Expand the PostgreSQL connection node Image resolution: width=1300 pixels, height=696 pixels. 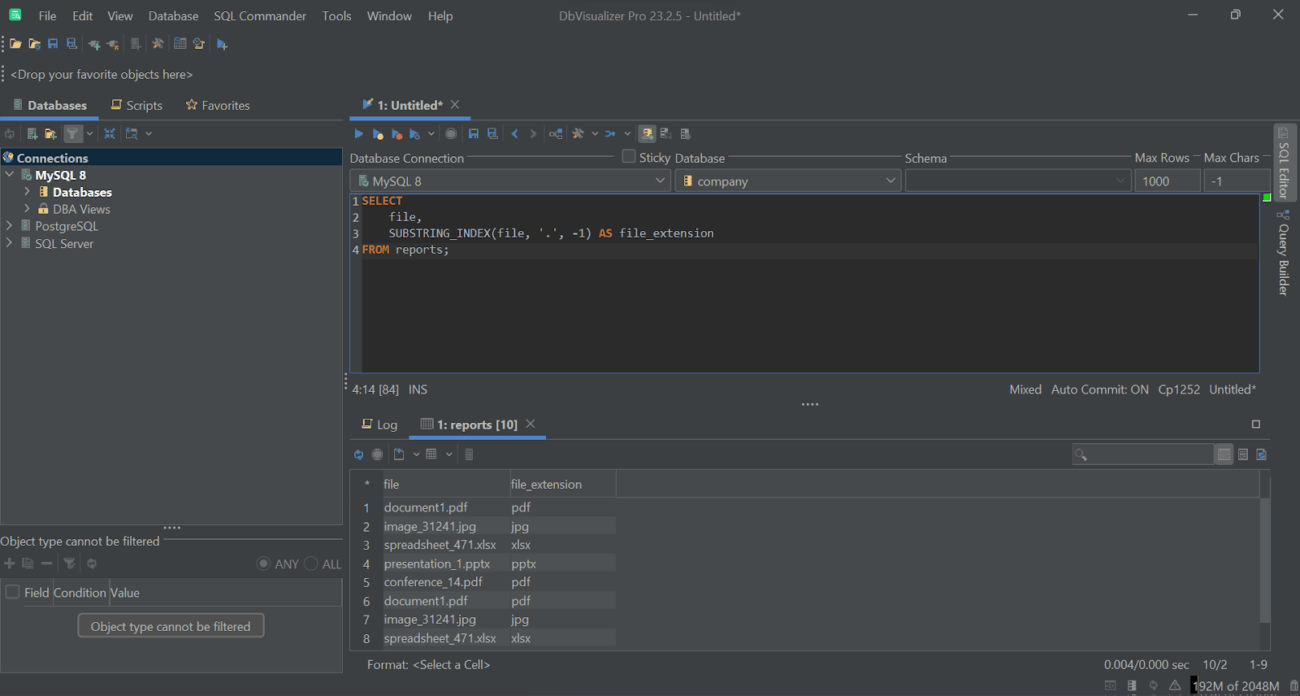[8, 225]
